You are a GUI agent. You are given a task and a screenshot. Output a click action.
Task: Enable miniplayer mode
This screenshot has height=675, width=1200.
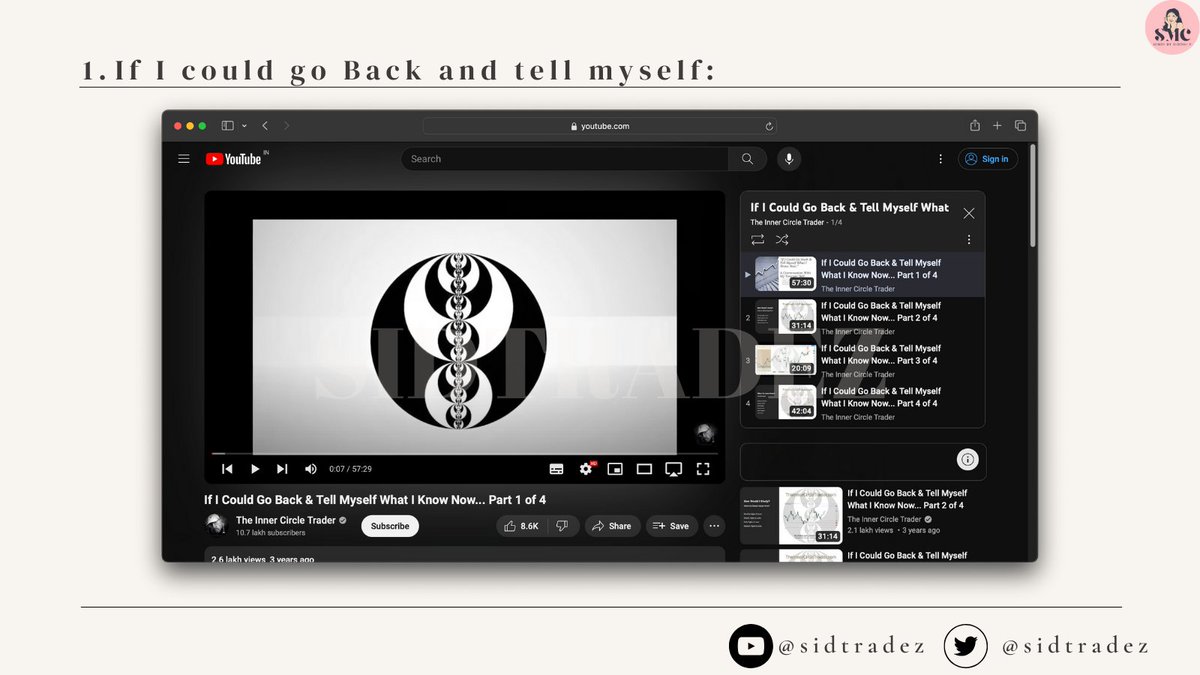click(615, 469)
